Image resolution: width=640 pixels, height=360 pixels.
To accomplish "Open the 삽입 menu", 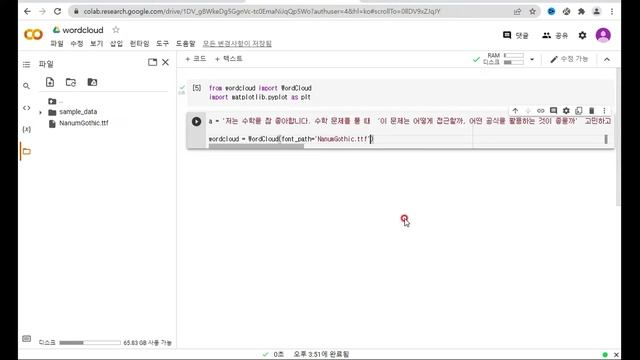I will tap(116, 43).
